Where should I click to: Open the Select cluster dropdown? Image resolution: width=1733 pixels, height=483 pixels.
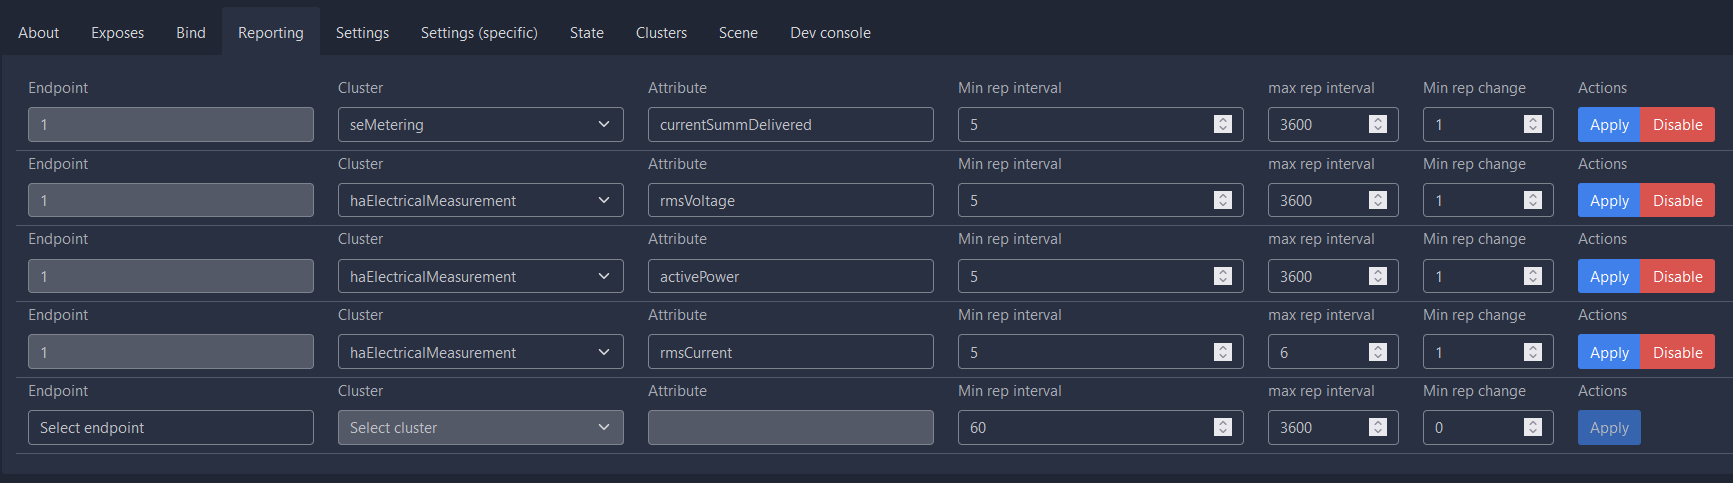click(x=481, y=427)
